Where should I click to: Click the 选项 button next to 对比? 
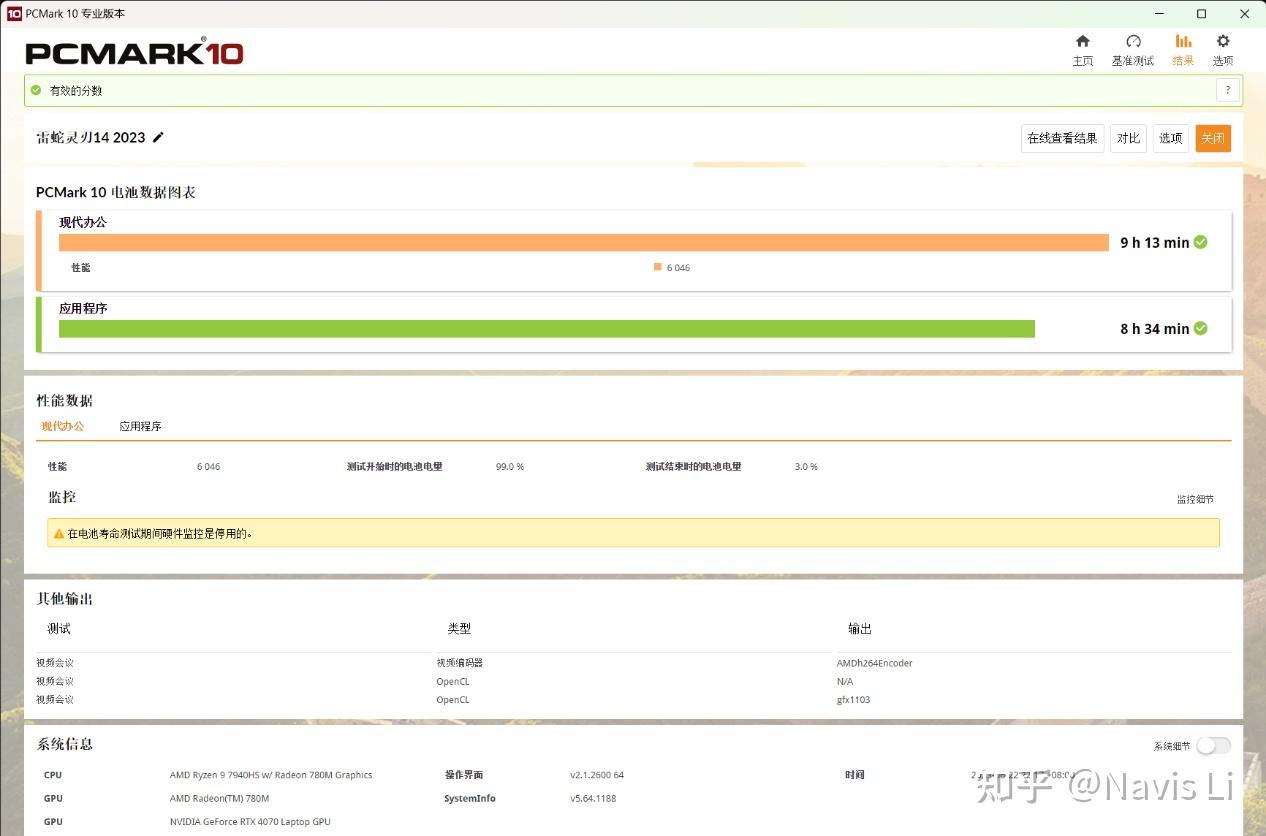pos(1171,138)
